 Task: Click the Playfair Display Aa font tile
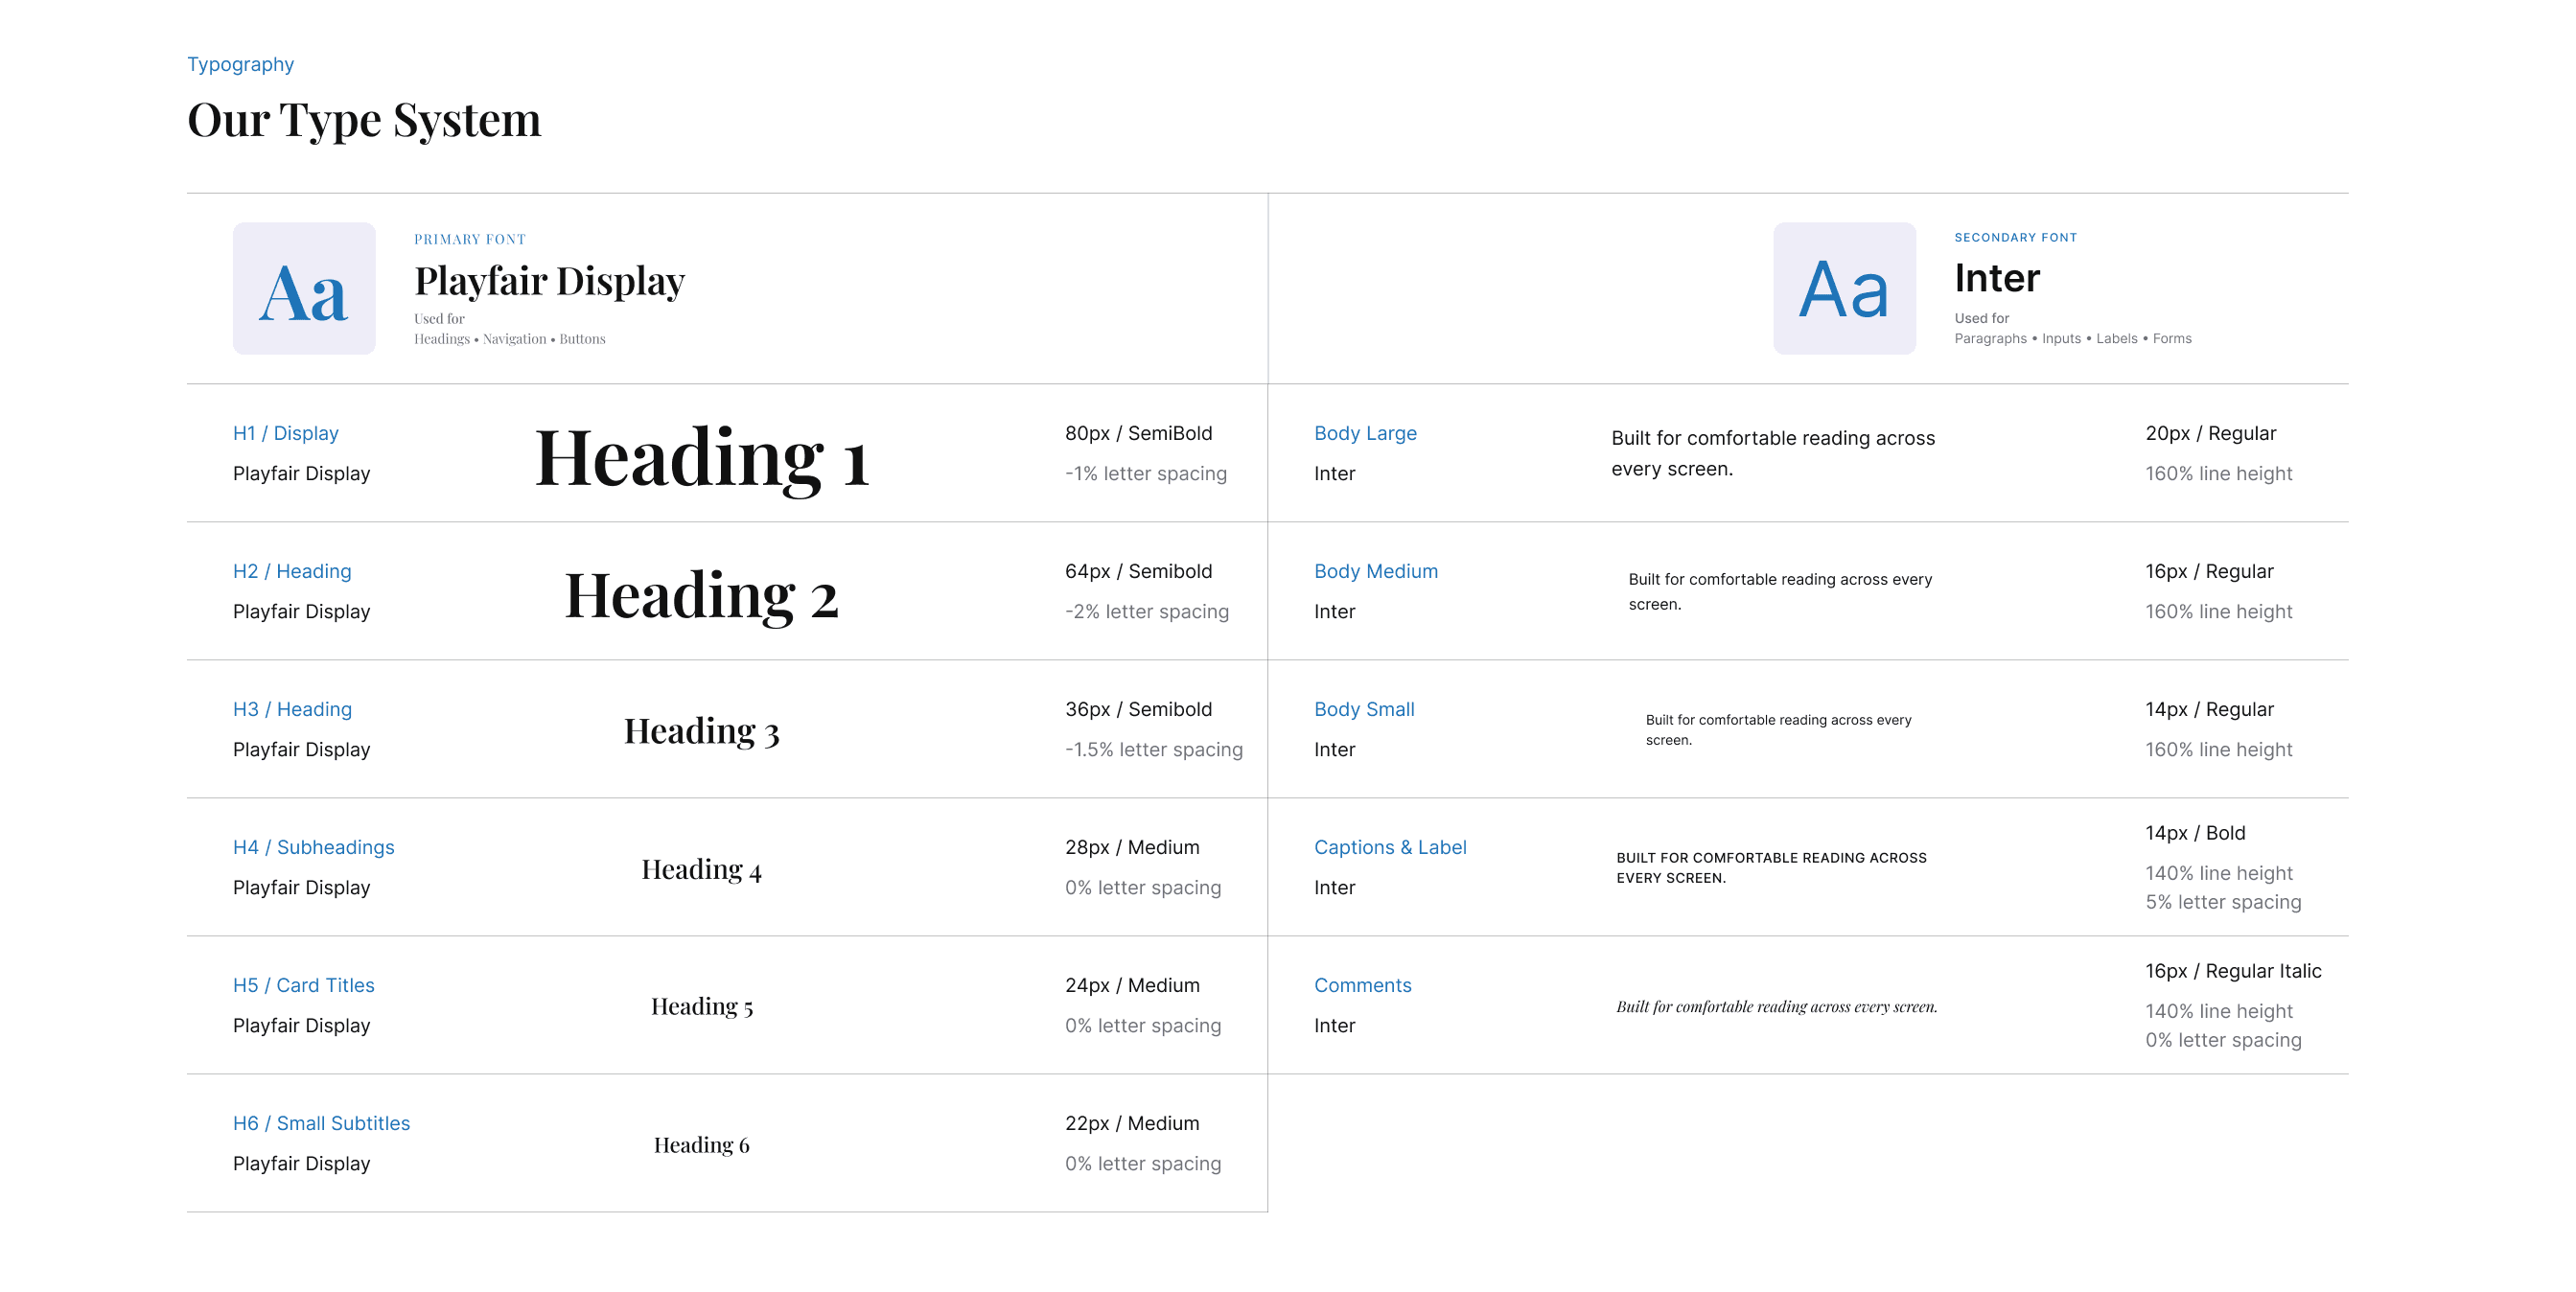coord(304,288)
